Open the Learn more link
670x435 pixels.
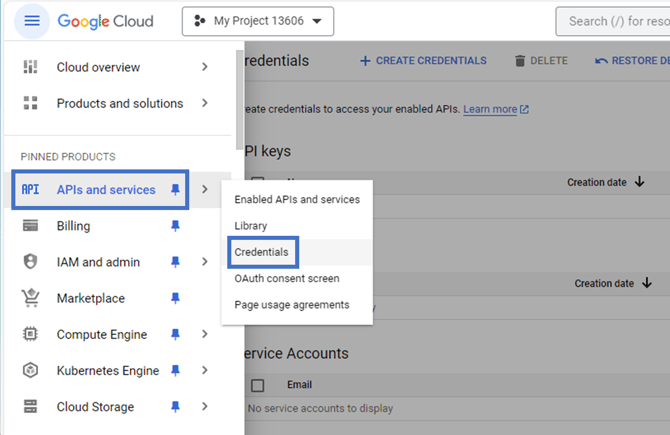[490, 109]
